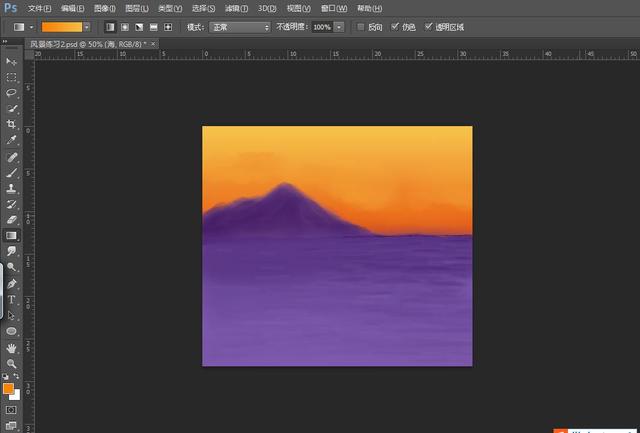Toggle the 透明区域 (Transparency) checkbox
This screenshot has width=640, height=433.
429,26
